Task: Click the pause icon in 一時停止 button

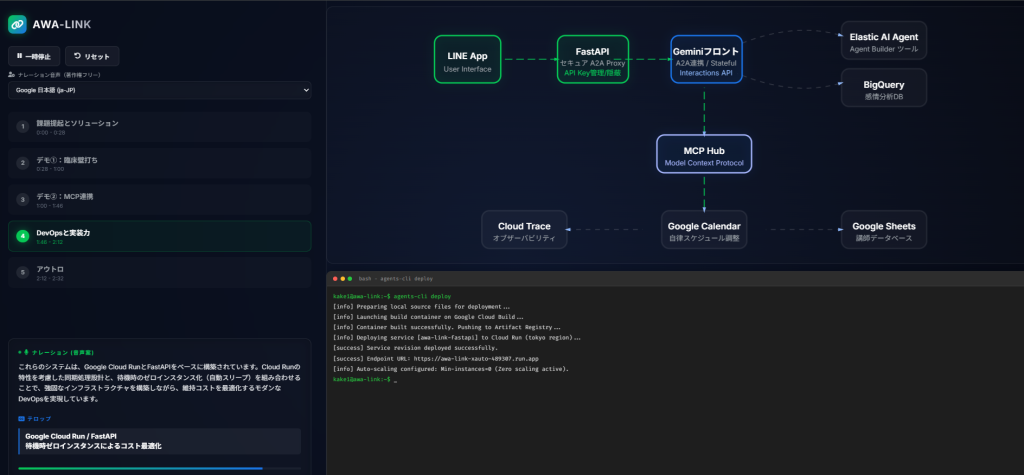Action: pos(20,56)
